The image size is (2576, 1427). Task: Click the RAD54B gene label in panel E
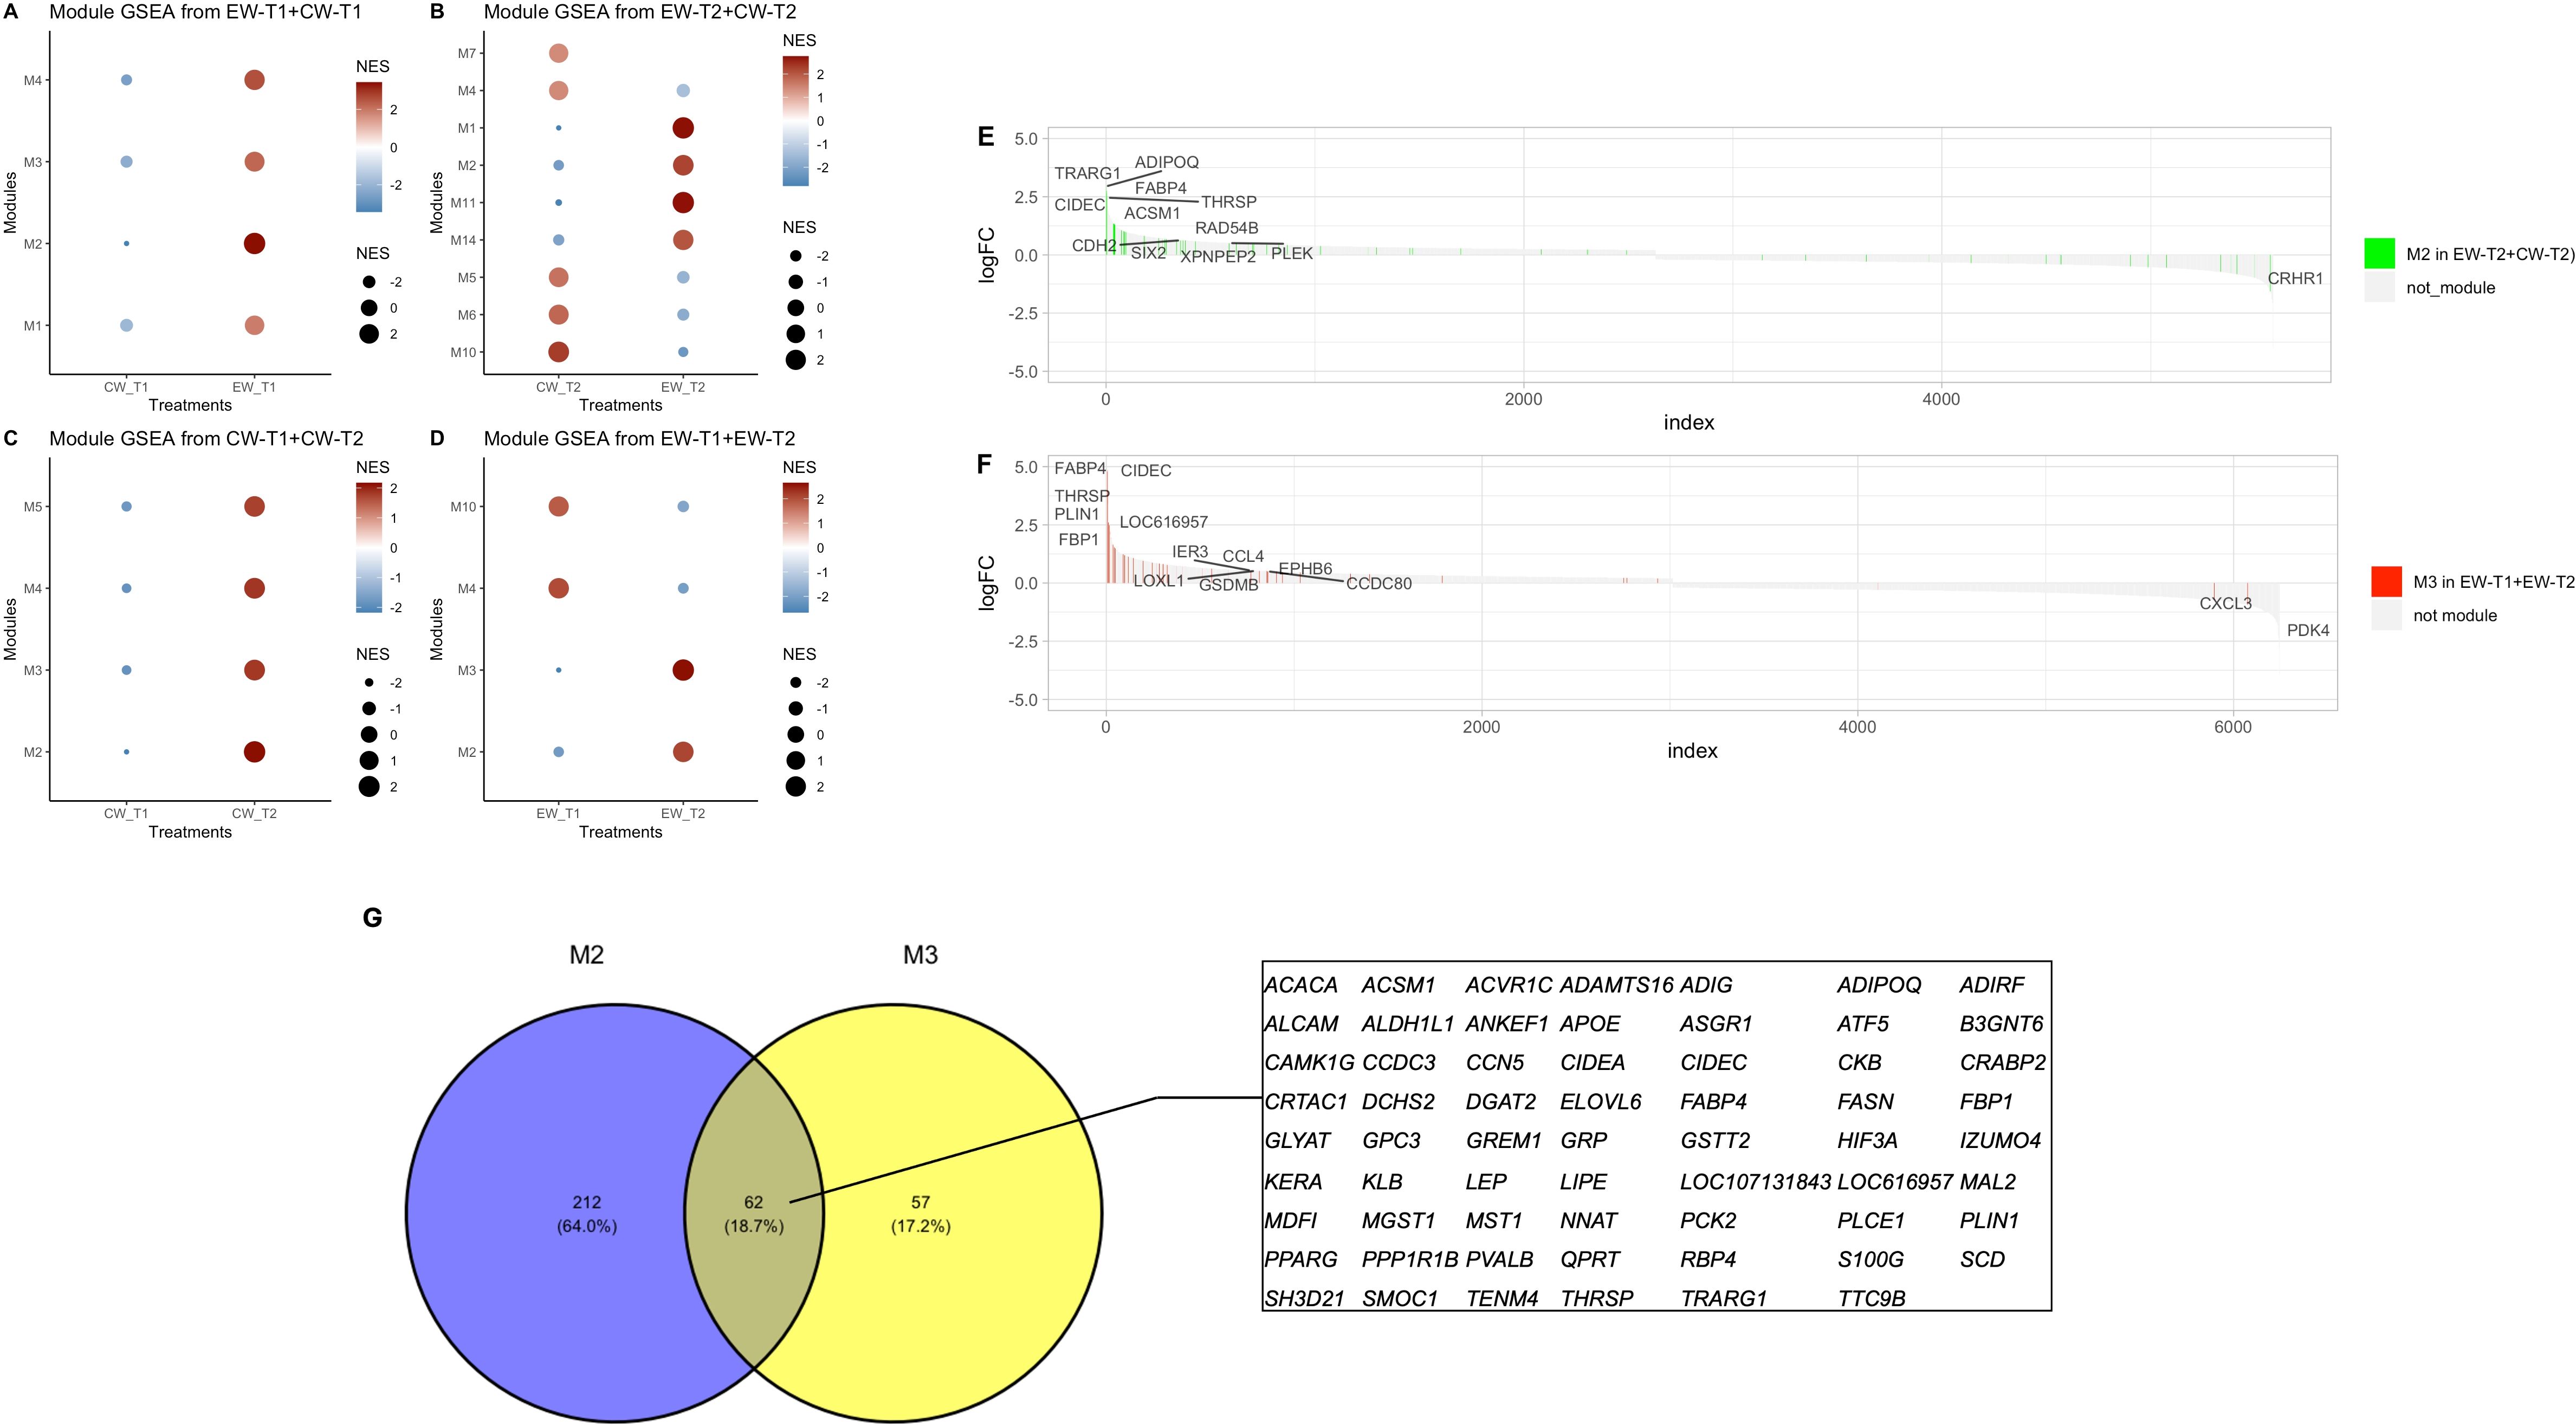click(x=1226, y=228)
